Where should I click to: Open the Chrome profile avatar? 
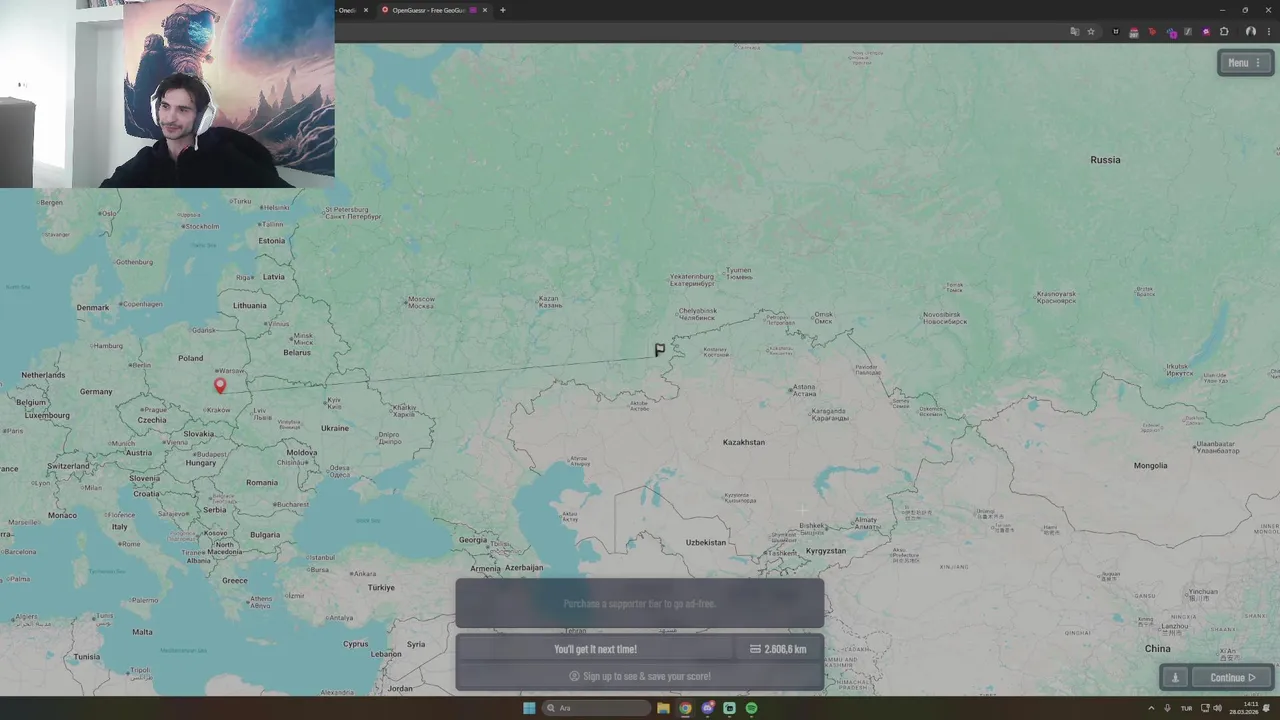point(1251,32)
